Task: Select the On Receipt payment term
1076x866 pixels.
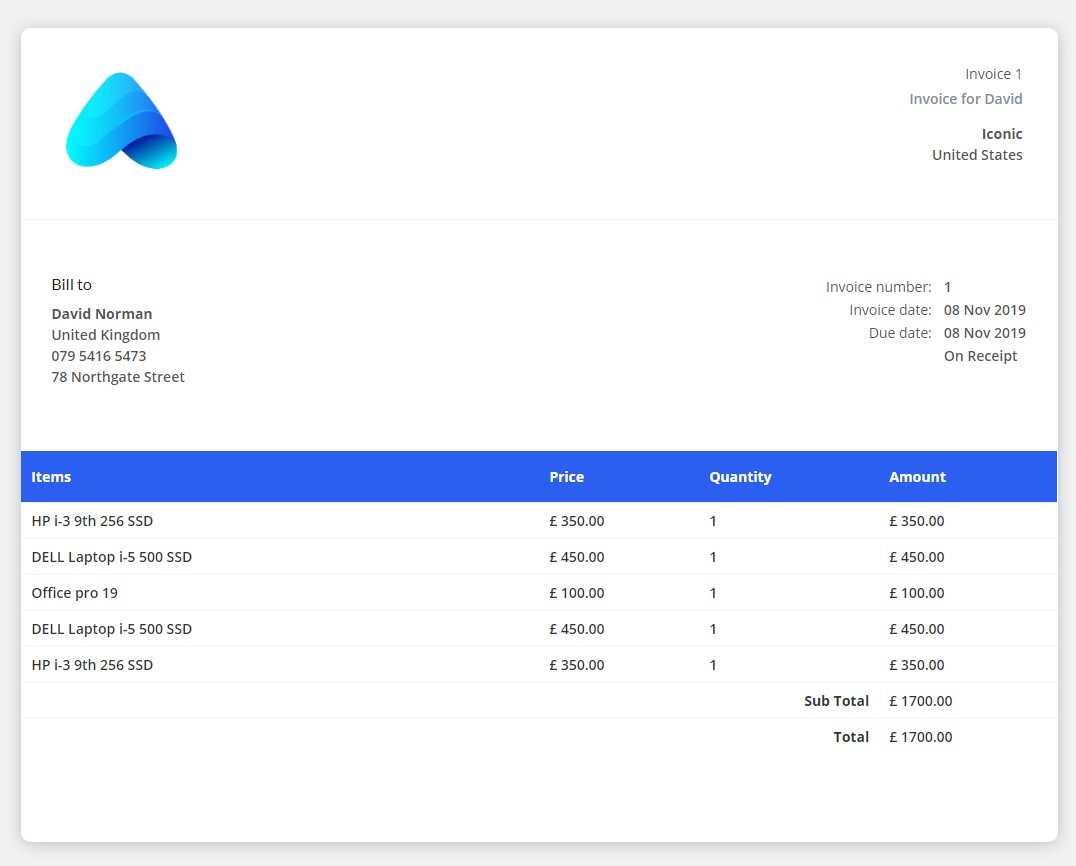Action: point(980,355)
